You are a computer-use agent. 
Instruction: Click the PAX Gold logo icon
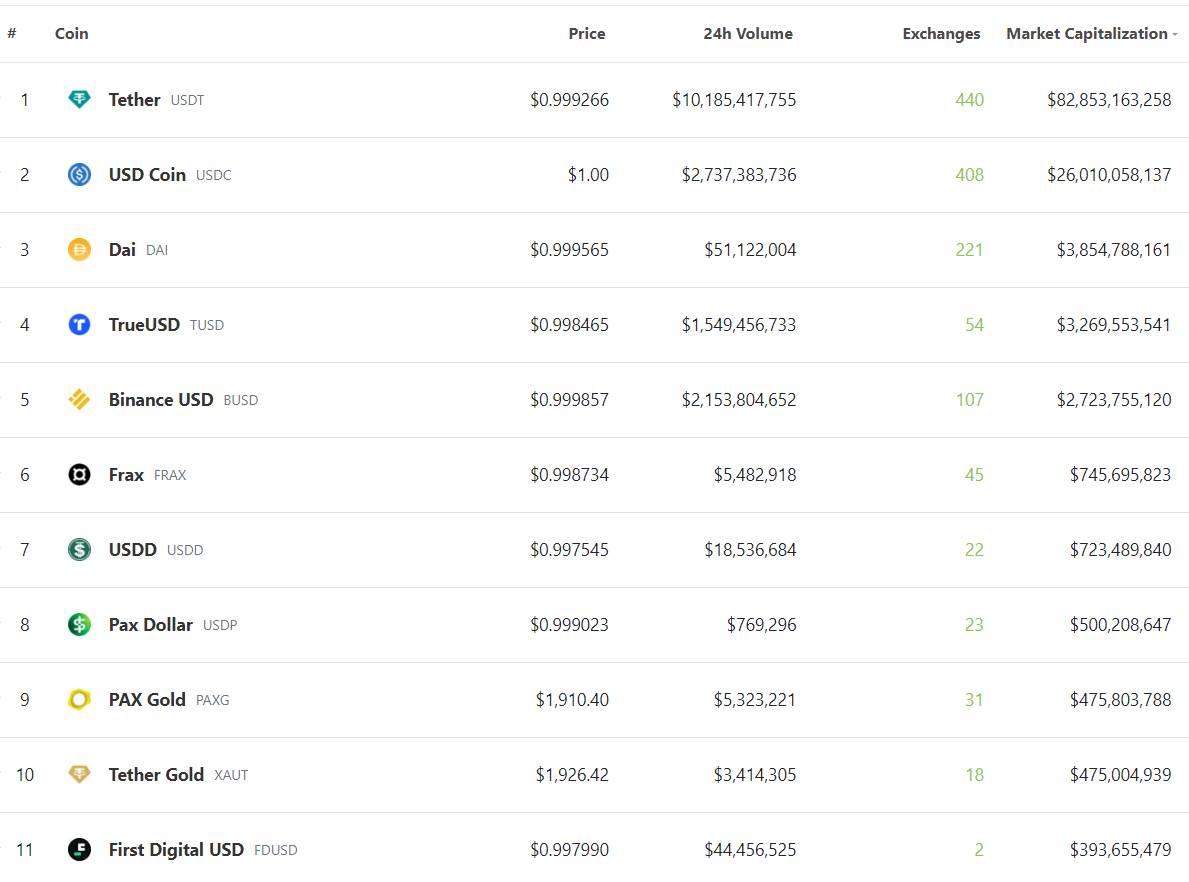point(79,699)
